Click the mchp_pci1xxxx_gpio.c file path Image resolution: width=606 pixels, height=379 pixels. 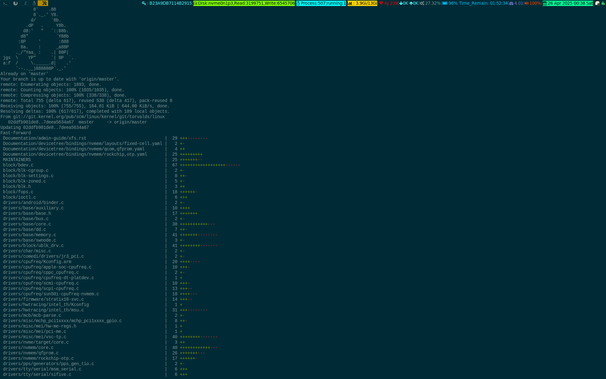(62, 321)
